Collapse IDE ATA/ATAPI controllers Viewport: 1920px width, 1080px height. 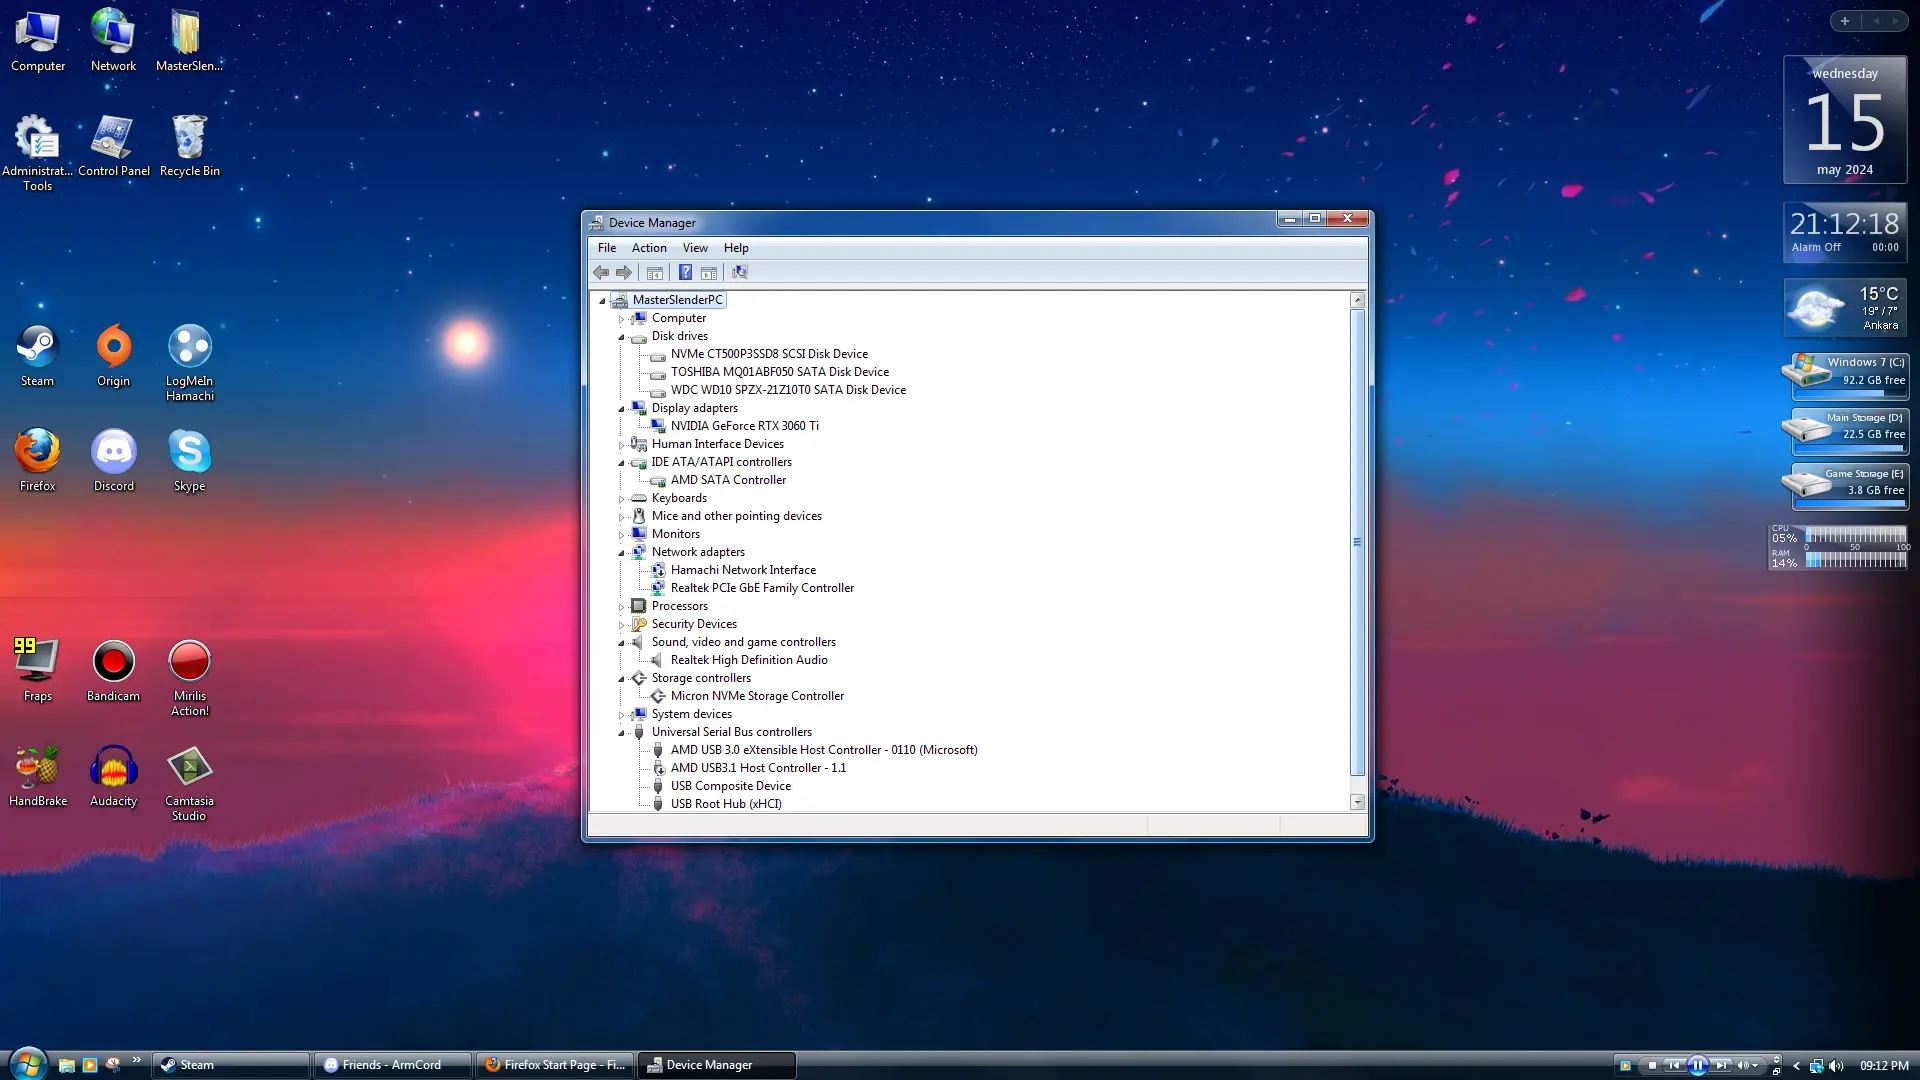(x=621, y=463)
